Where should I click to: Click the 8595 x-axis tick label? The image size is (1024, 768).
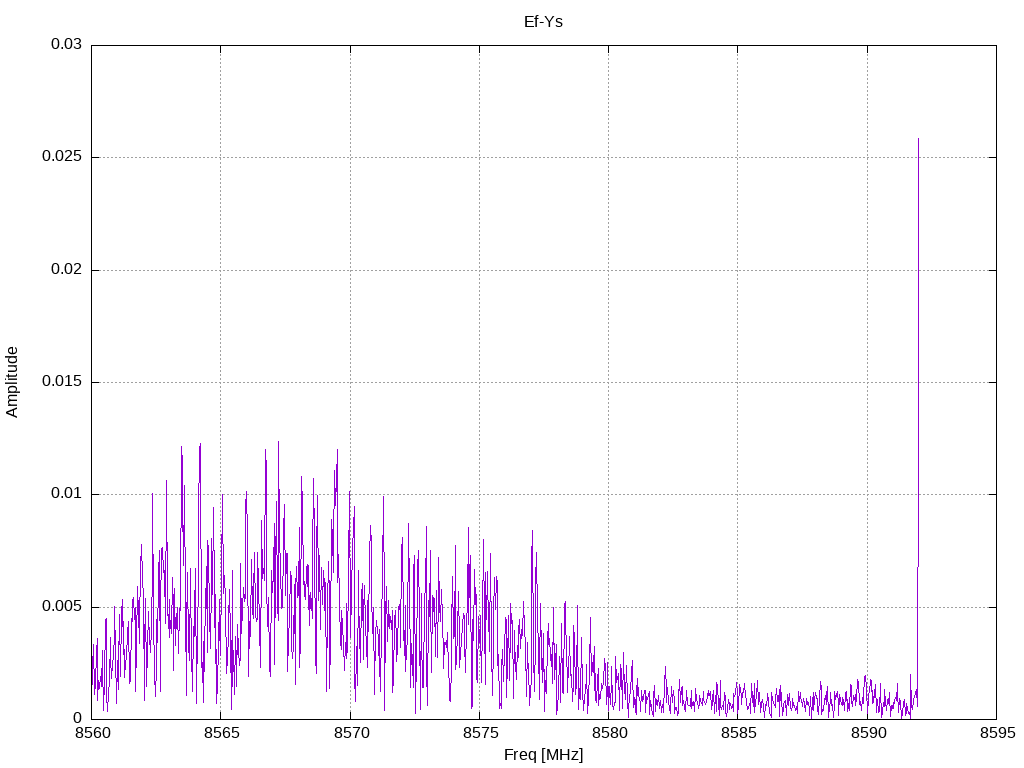point(997,733)
